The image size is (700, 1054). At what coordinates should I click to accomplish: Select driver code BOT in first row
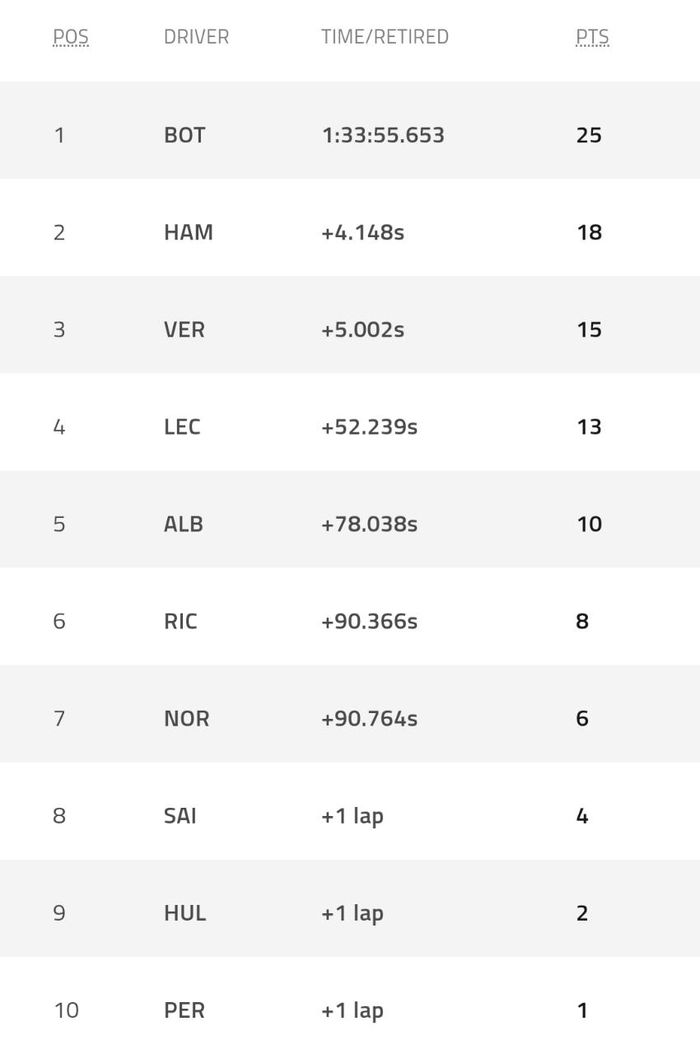point(185,135)
